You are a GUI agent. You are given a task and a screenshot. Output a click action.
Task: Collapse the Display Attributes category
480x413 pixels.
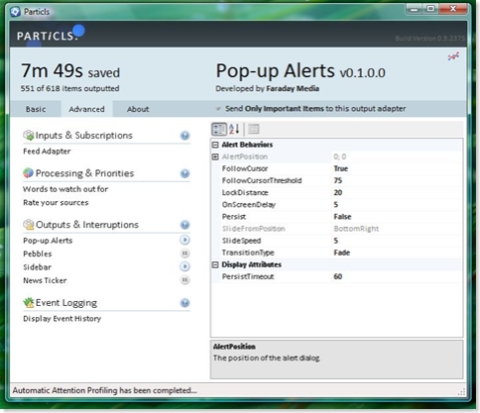215,265
